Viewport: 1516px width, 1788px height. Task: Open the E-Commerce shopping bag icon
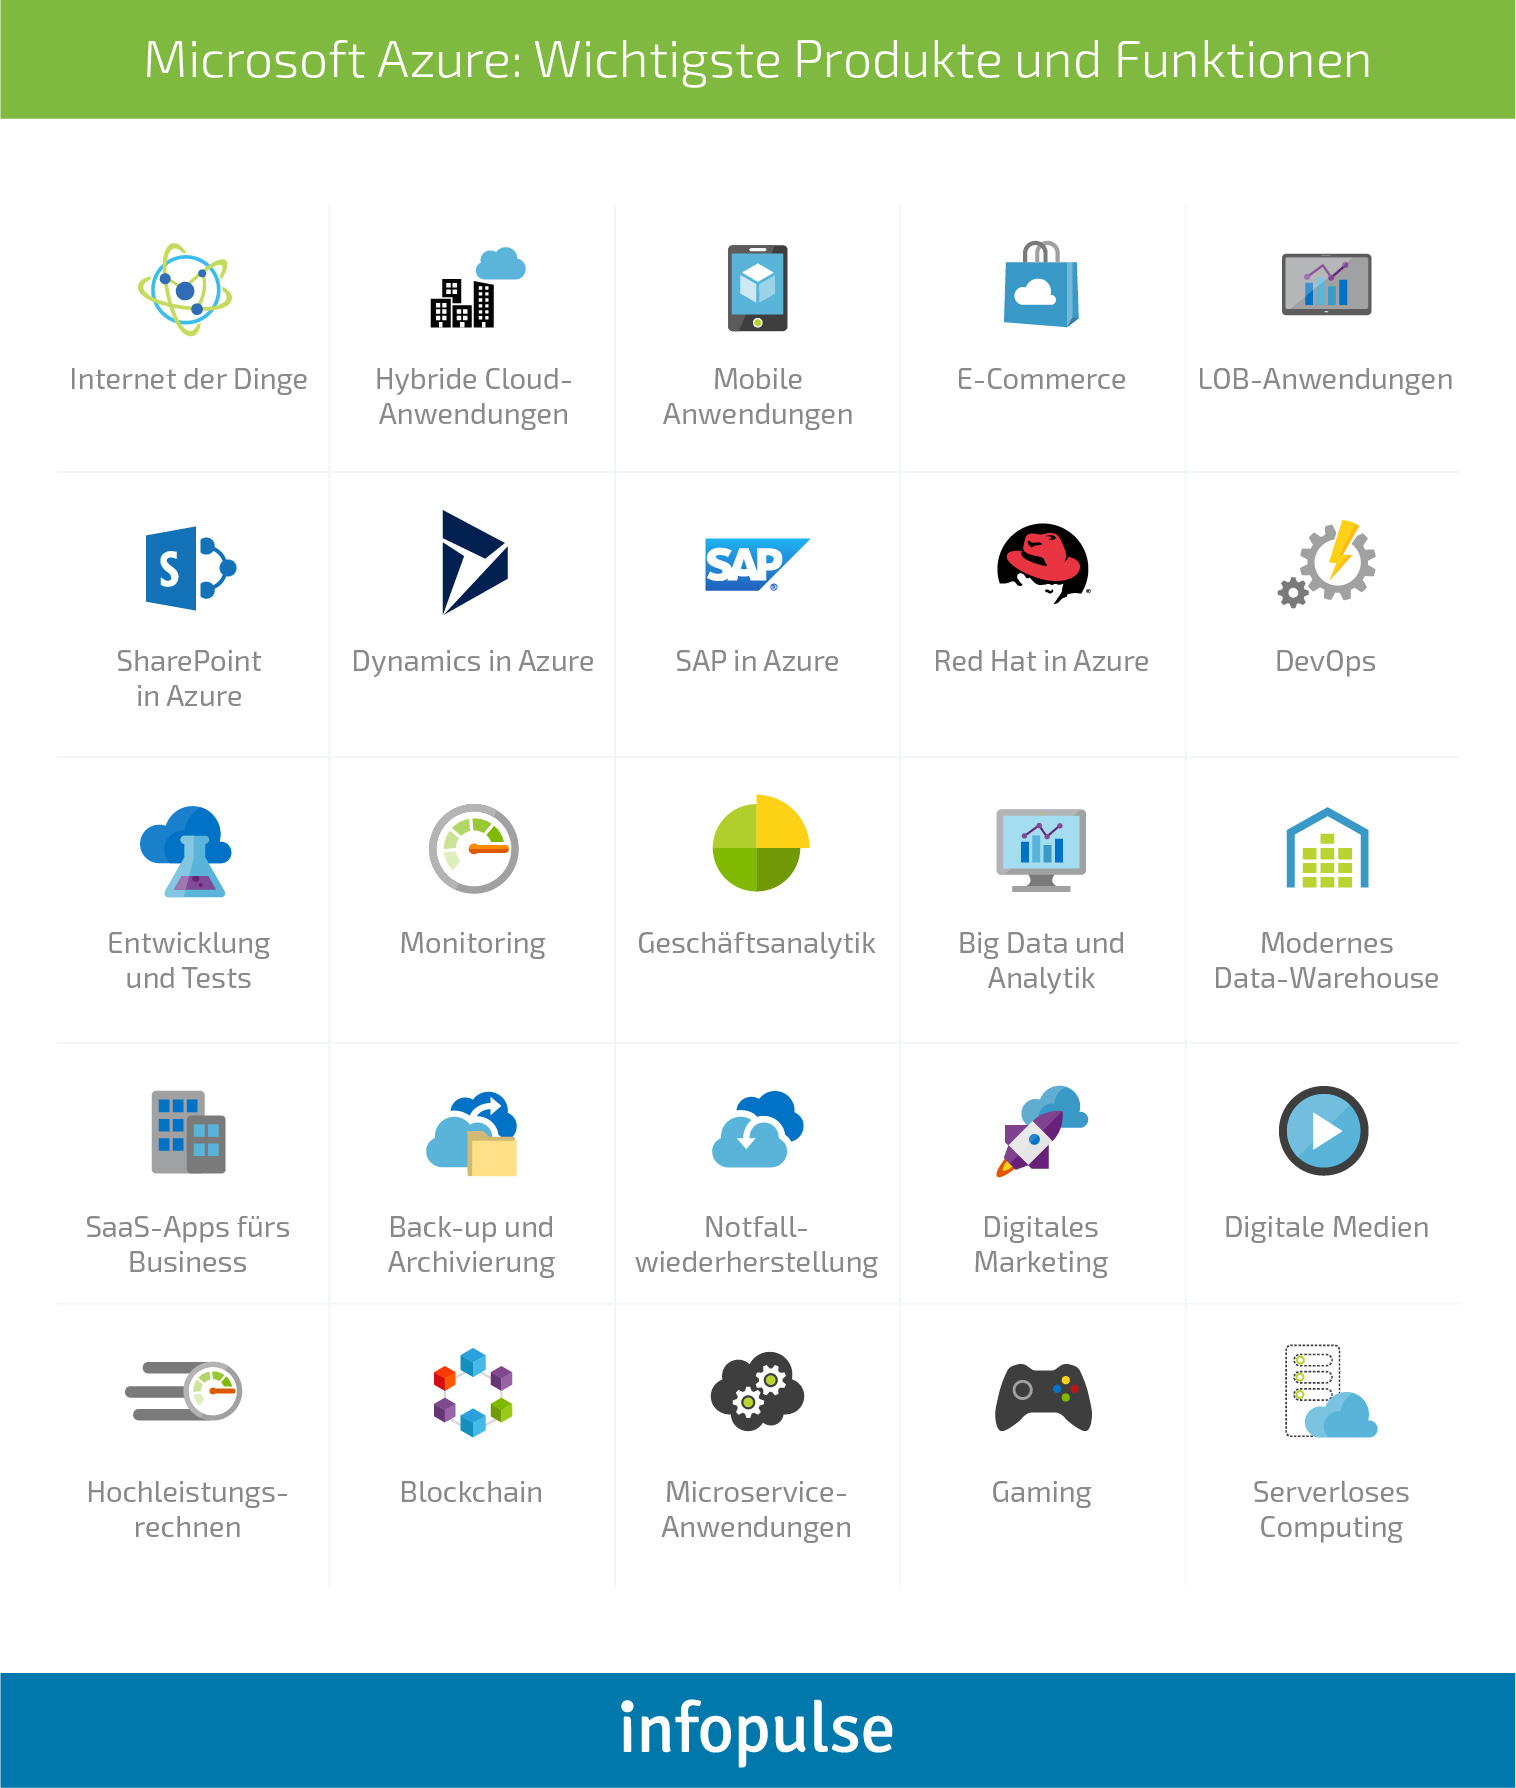point(1042,284)
